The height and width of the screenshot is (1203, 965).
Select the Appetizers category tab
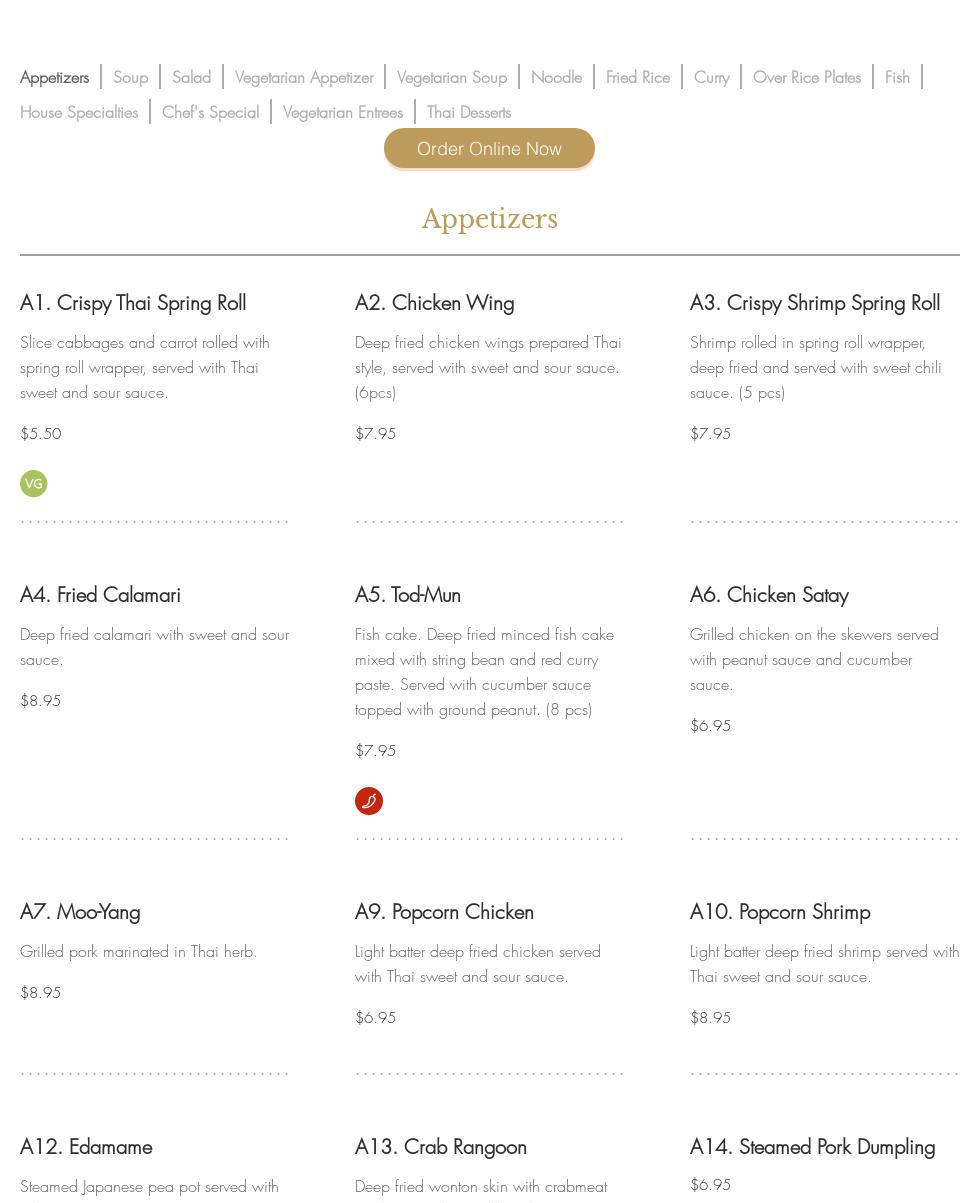click(54, 77)
